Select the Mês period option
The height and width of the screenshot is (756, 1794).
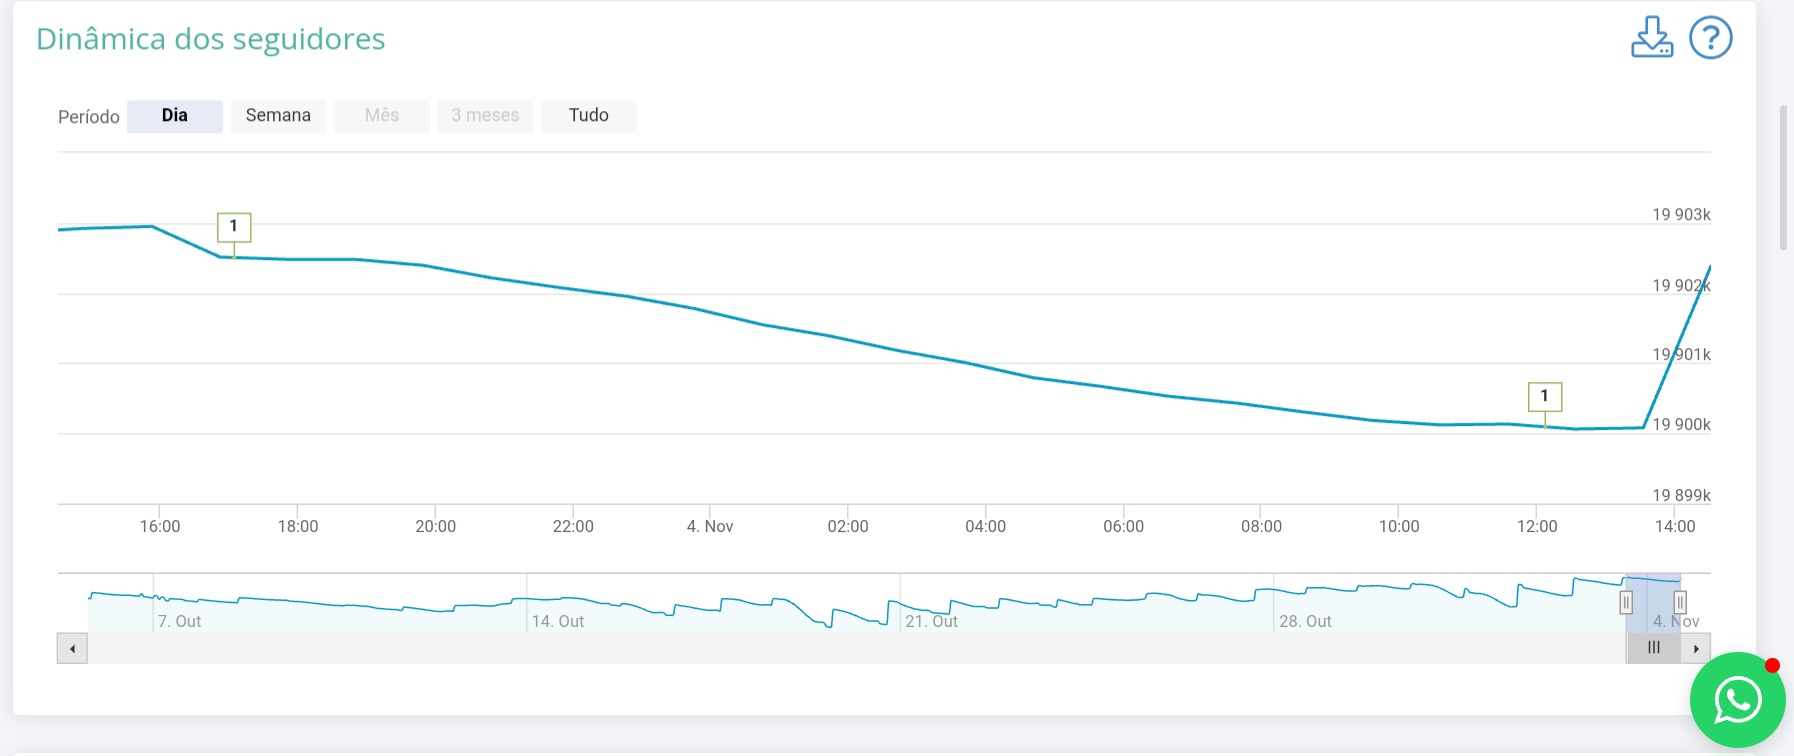pyautogui.click(x=381, y=116)
